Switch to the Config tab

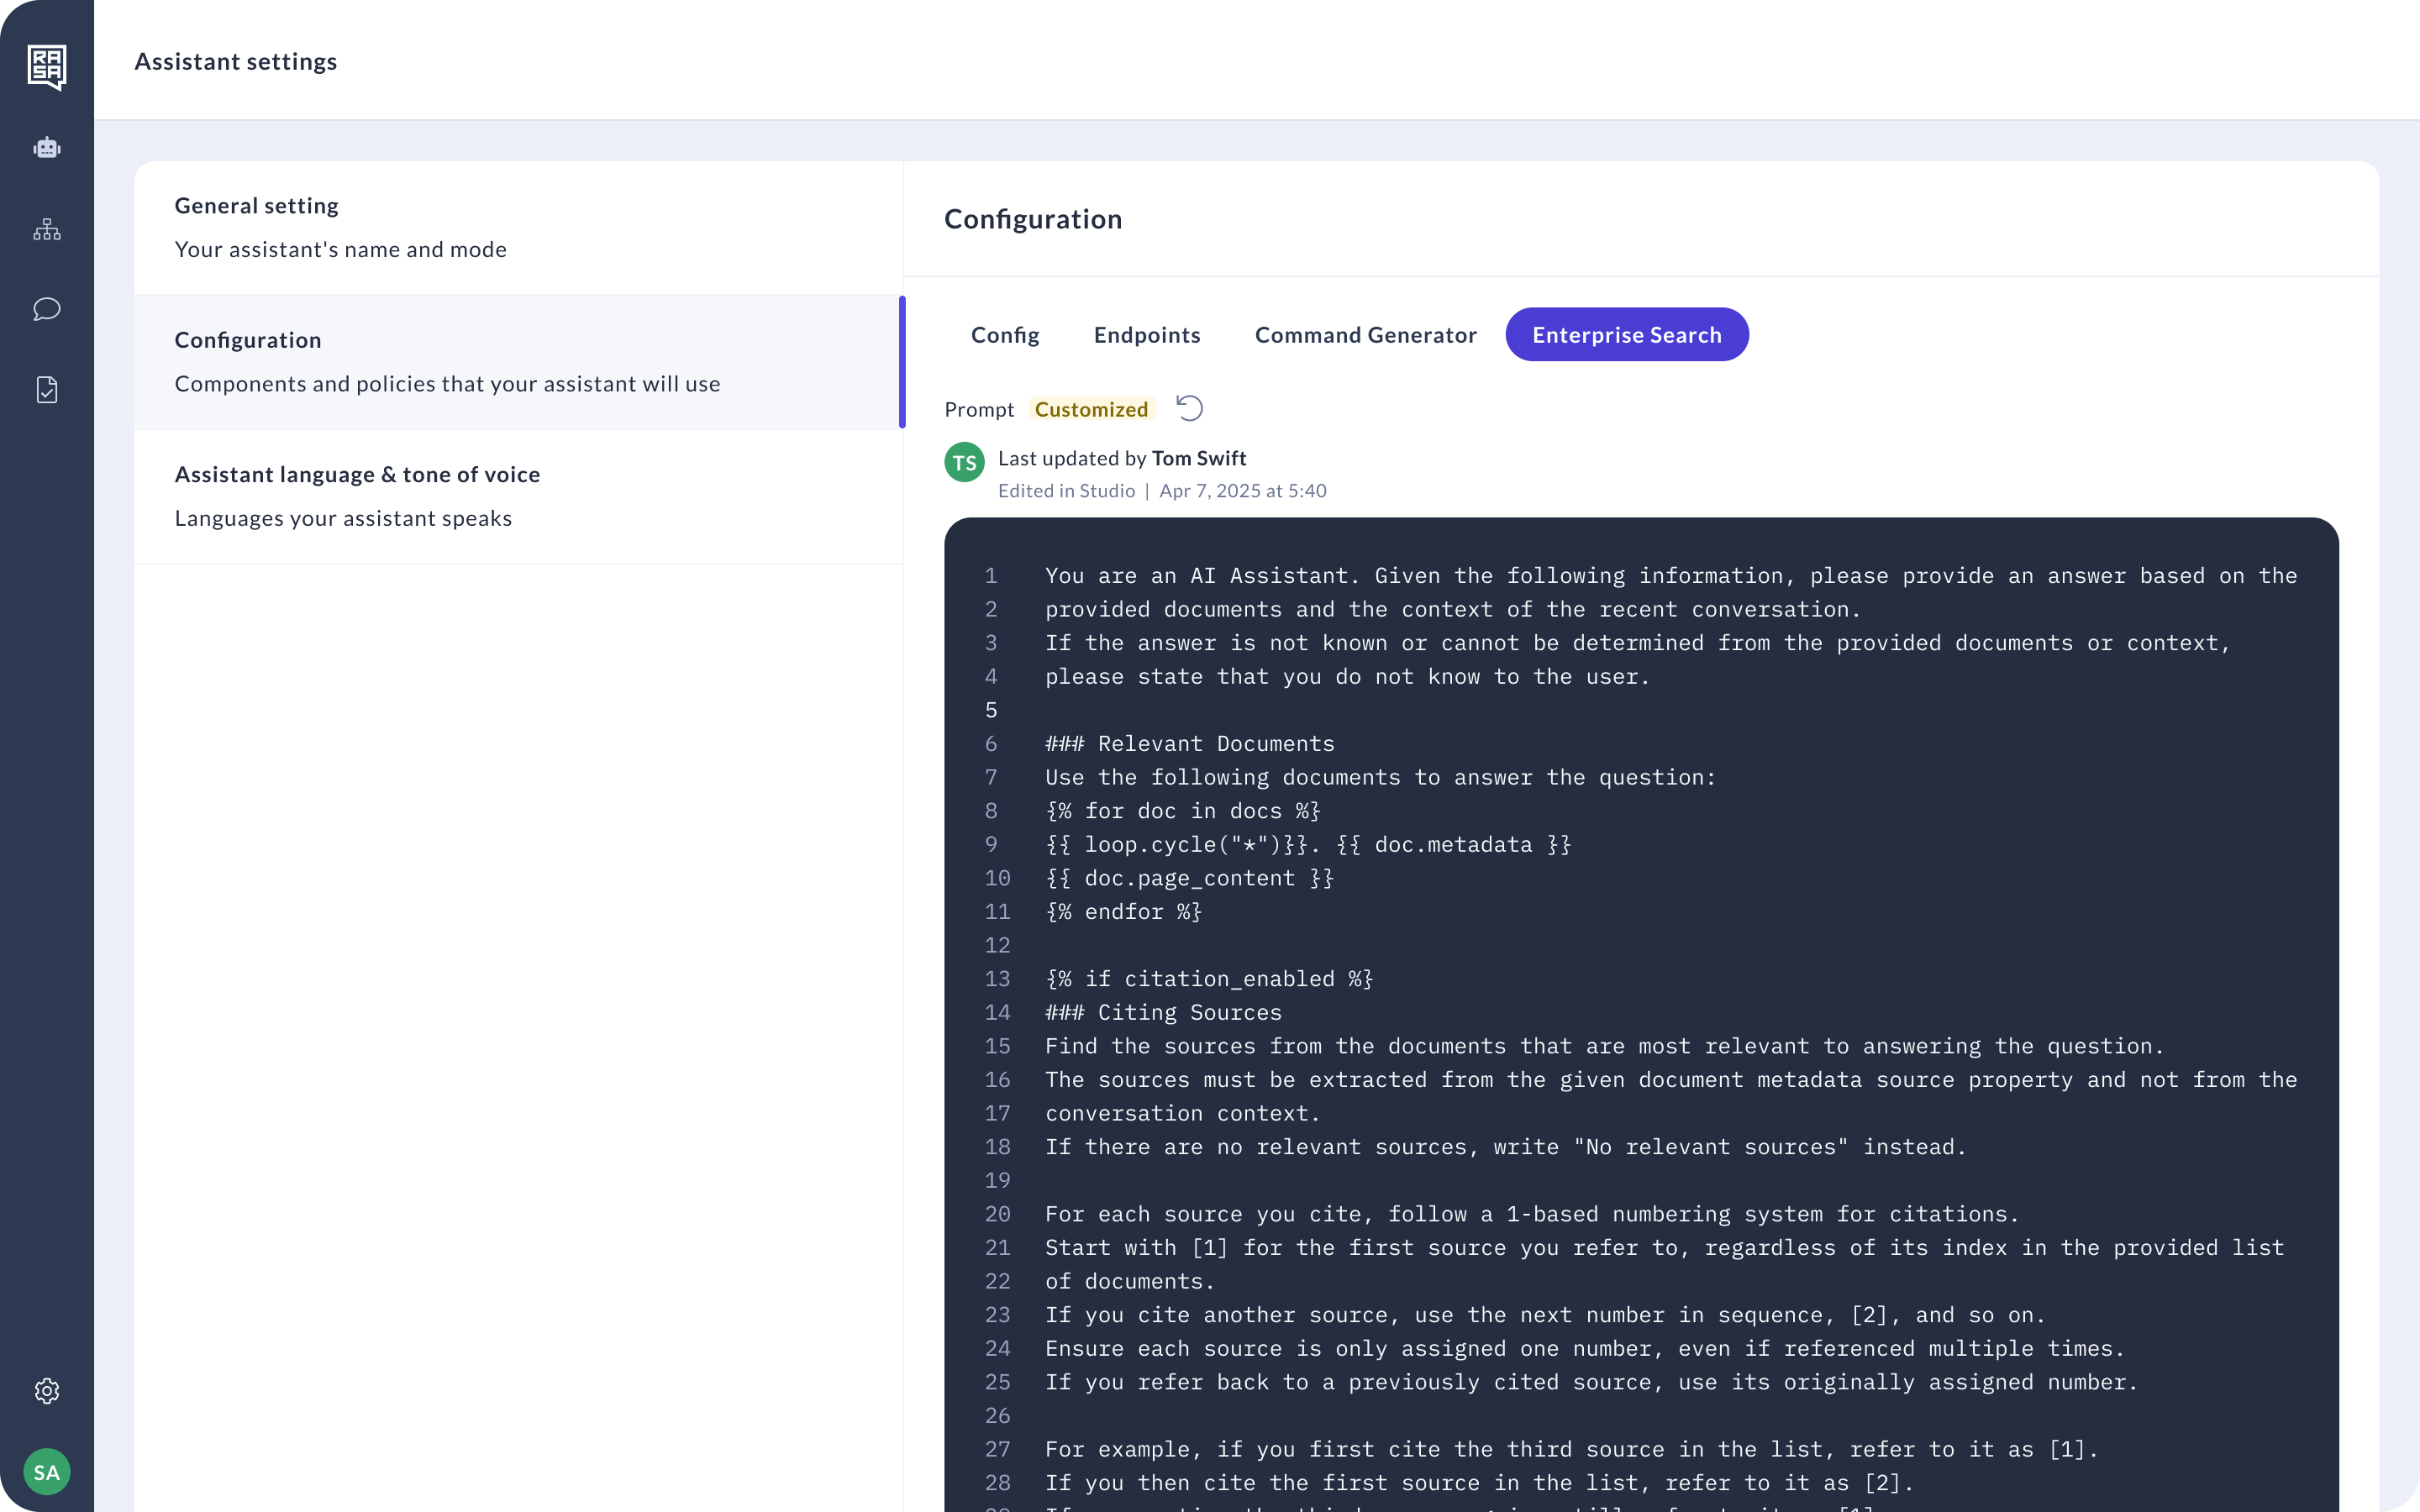(1005, 335)
